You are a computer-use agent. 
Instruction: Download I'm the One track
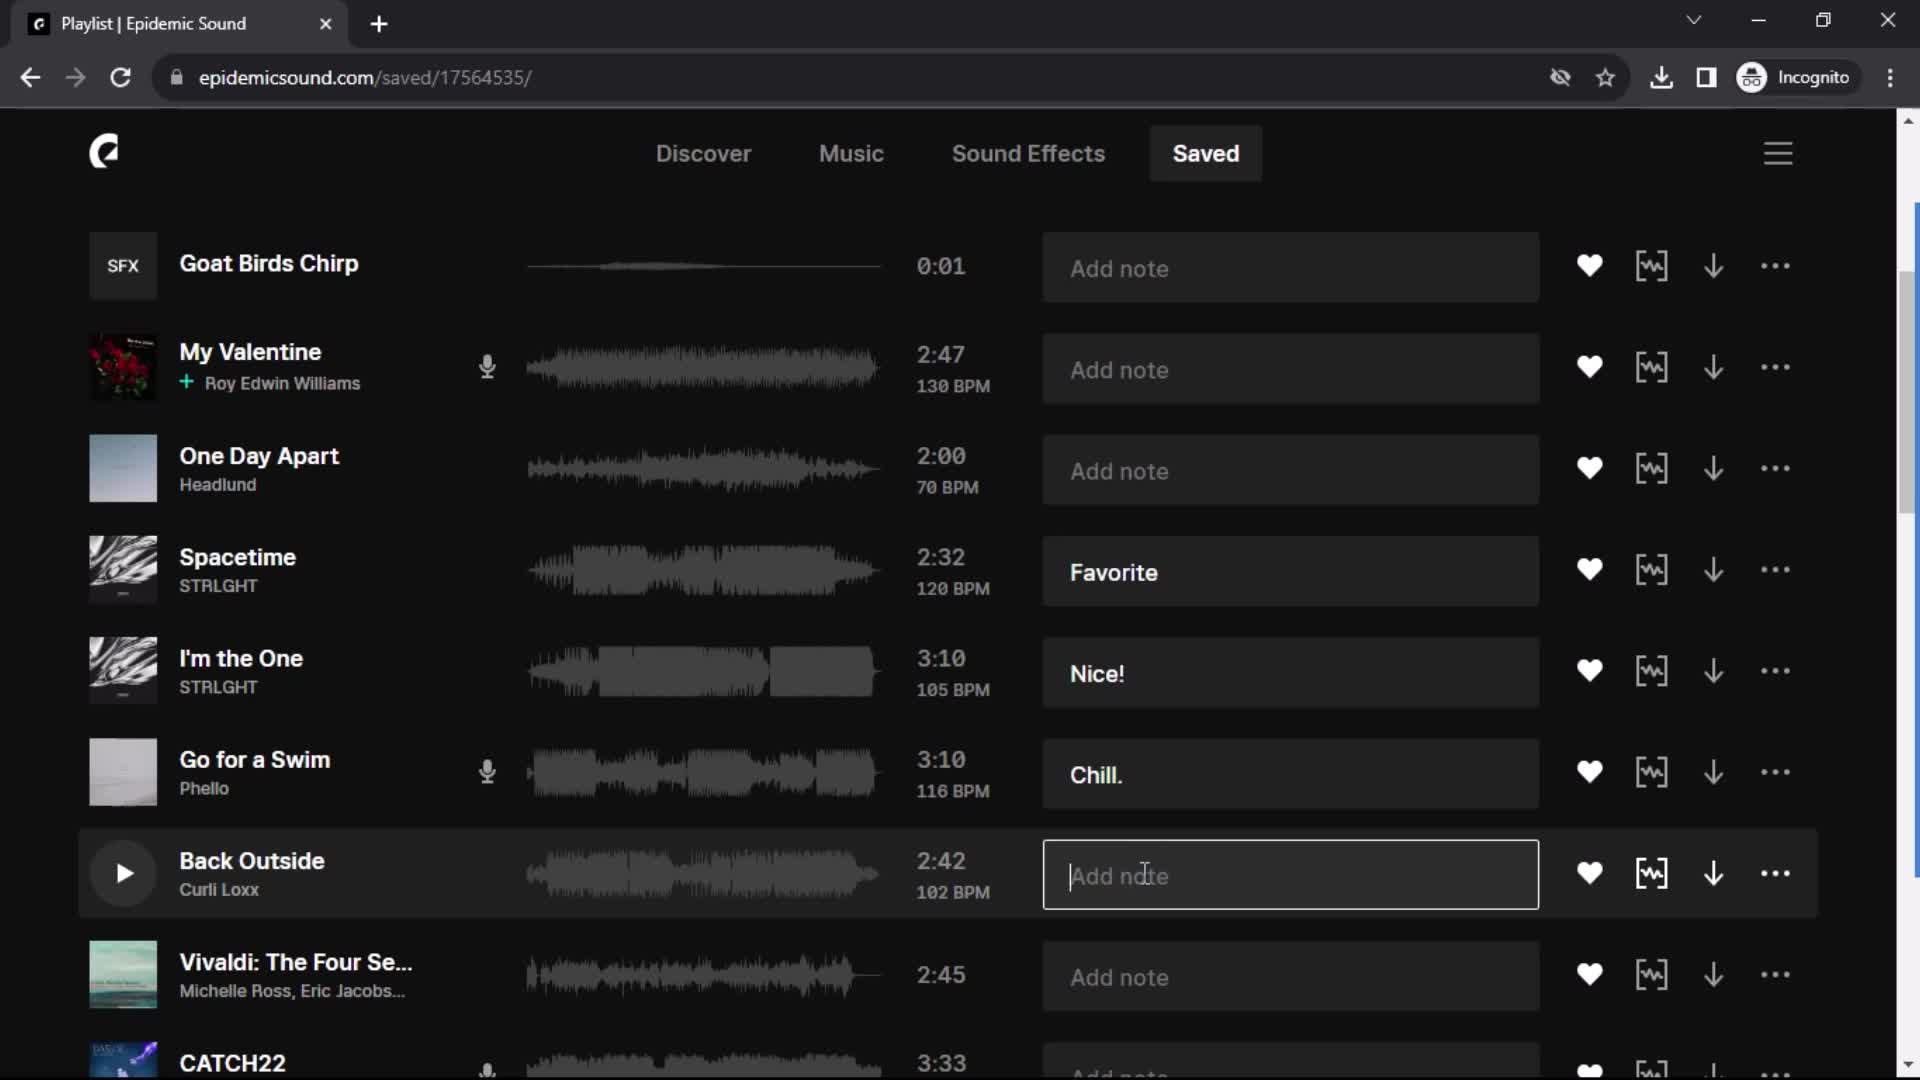click(x=1713, y=671)
